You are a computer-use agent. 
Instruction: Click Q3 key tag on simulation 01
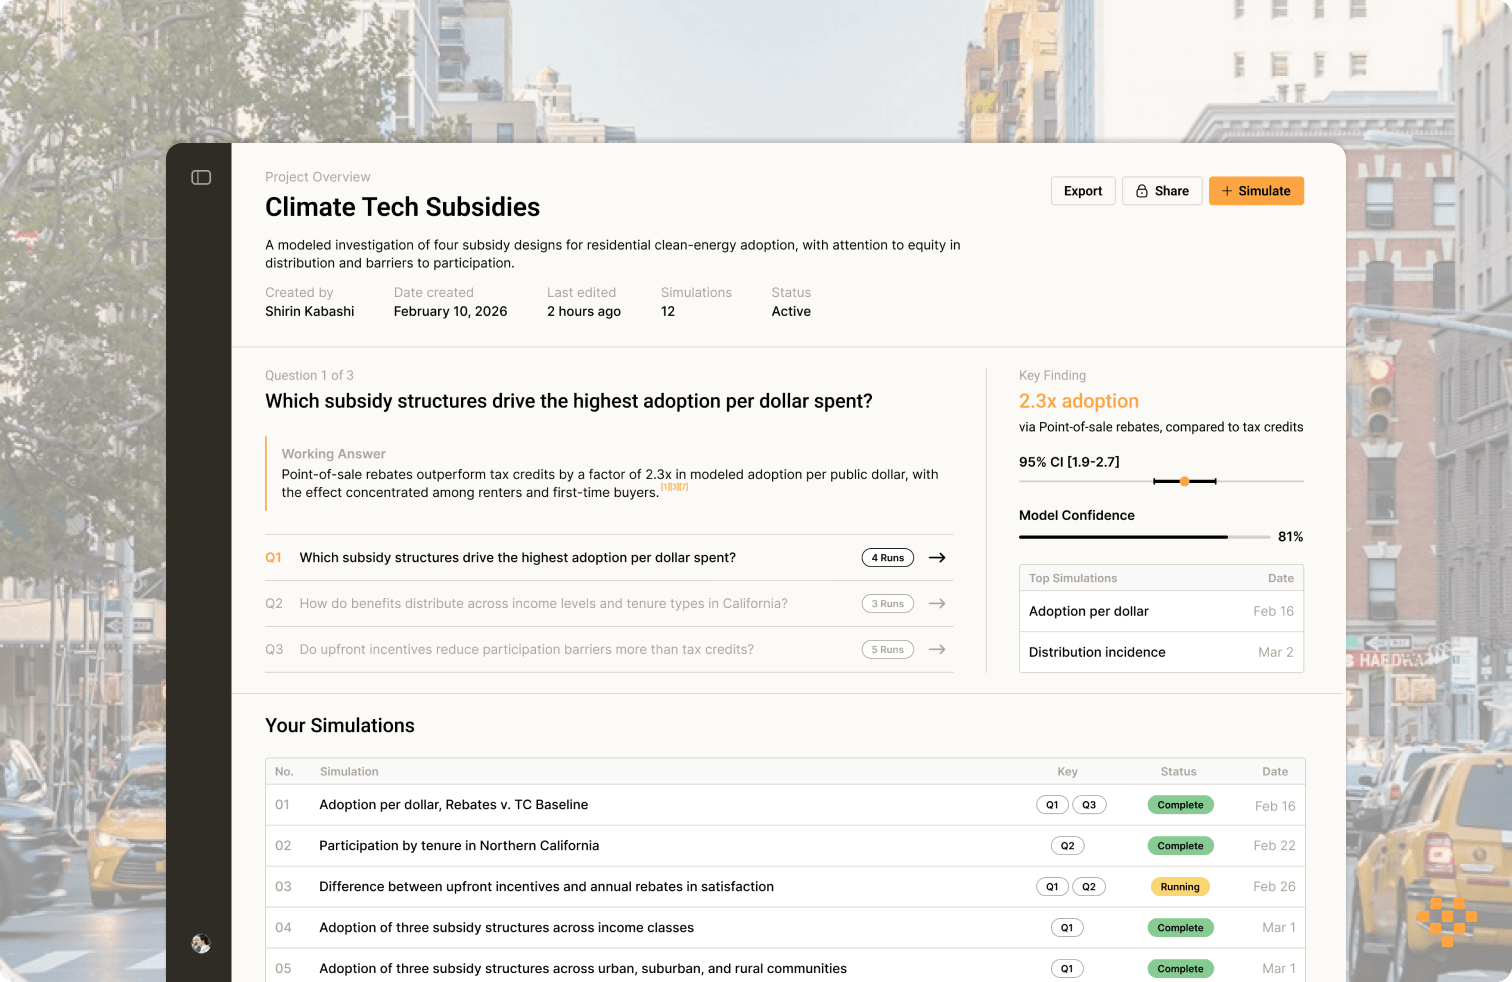[1089, 805]
